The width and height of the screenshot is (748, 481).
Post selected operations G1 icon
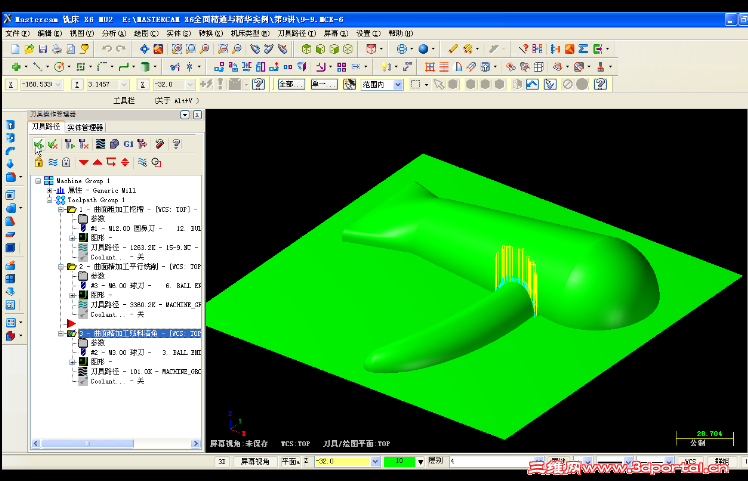(x=128, y=144)
